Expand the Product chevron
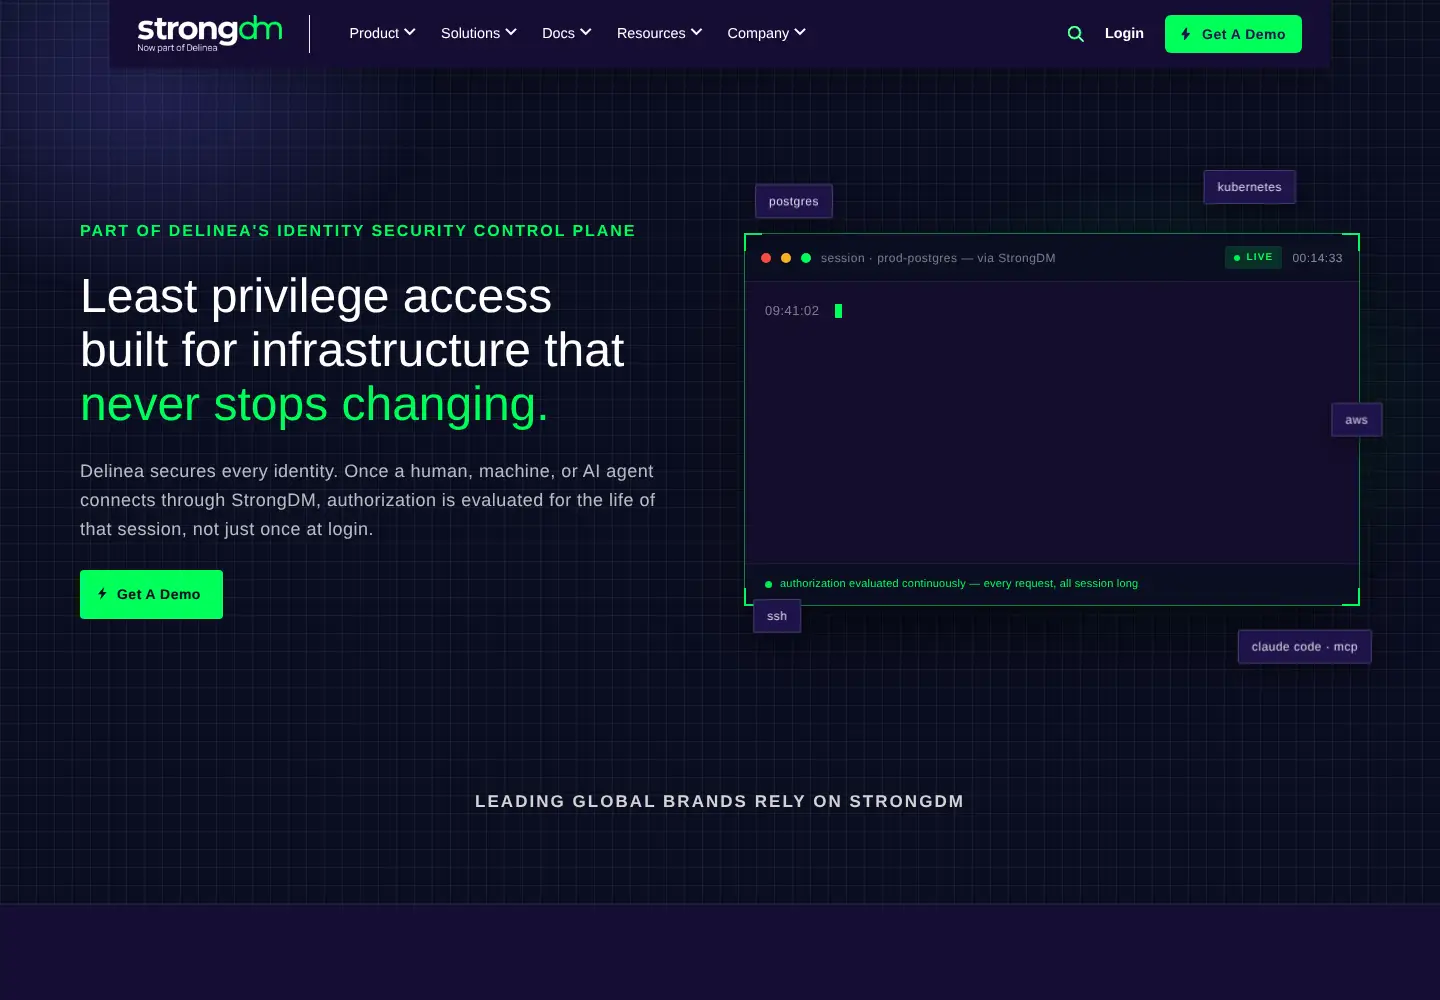This screenshot has height=1000, width=1440. [410, 32]
